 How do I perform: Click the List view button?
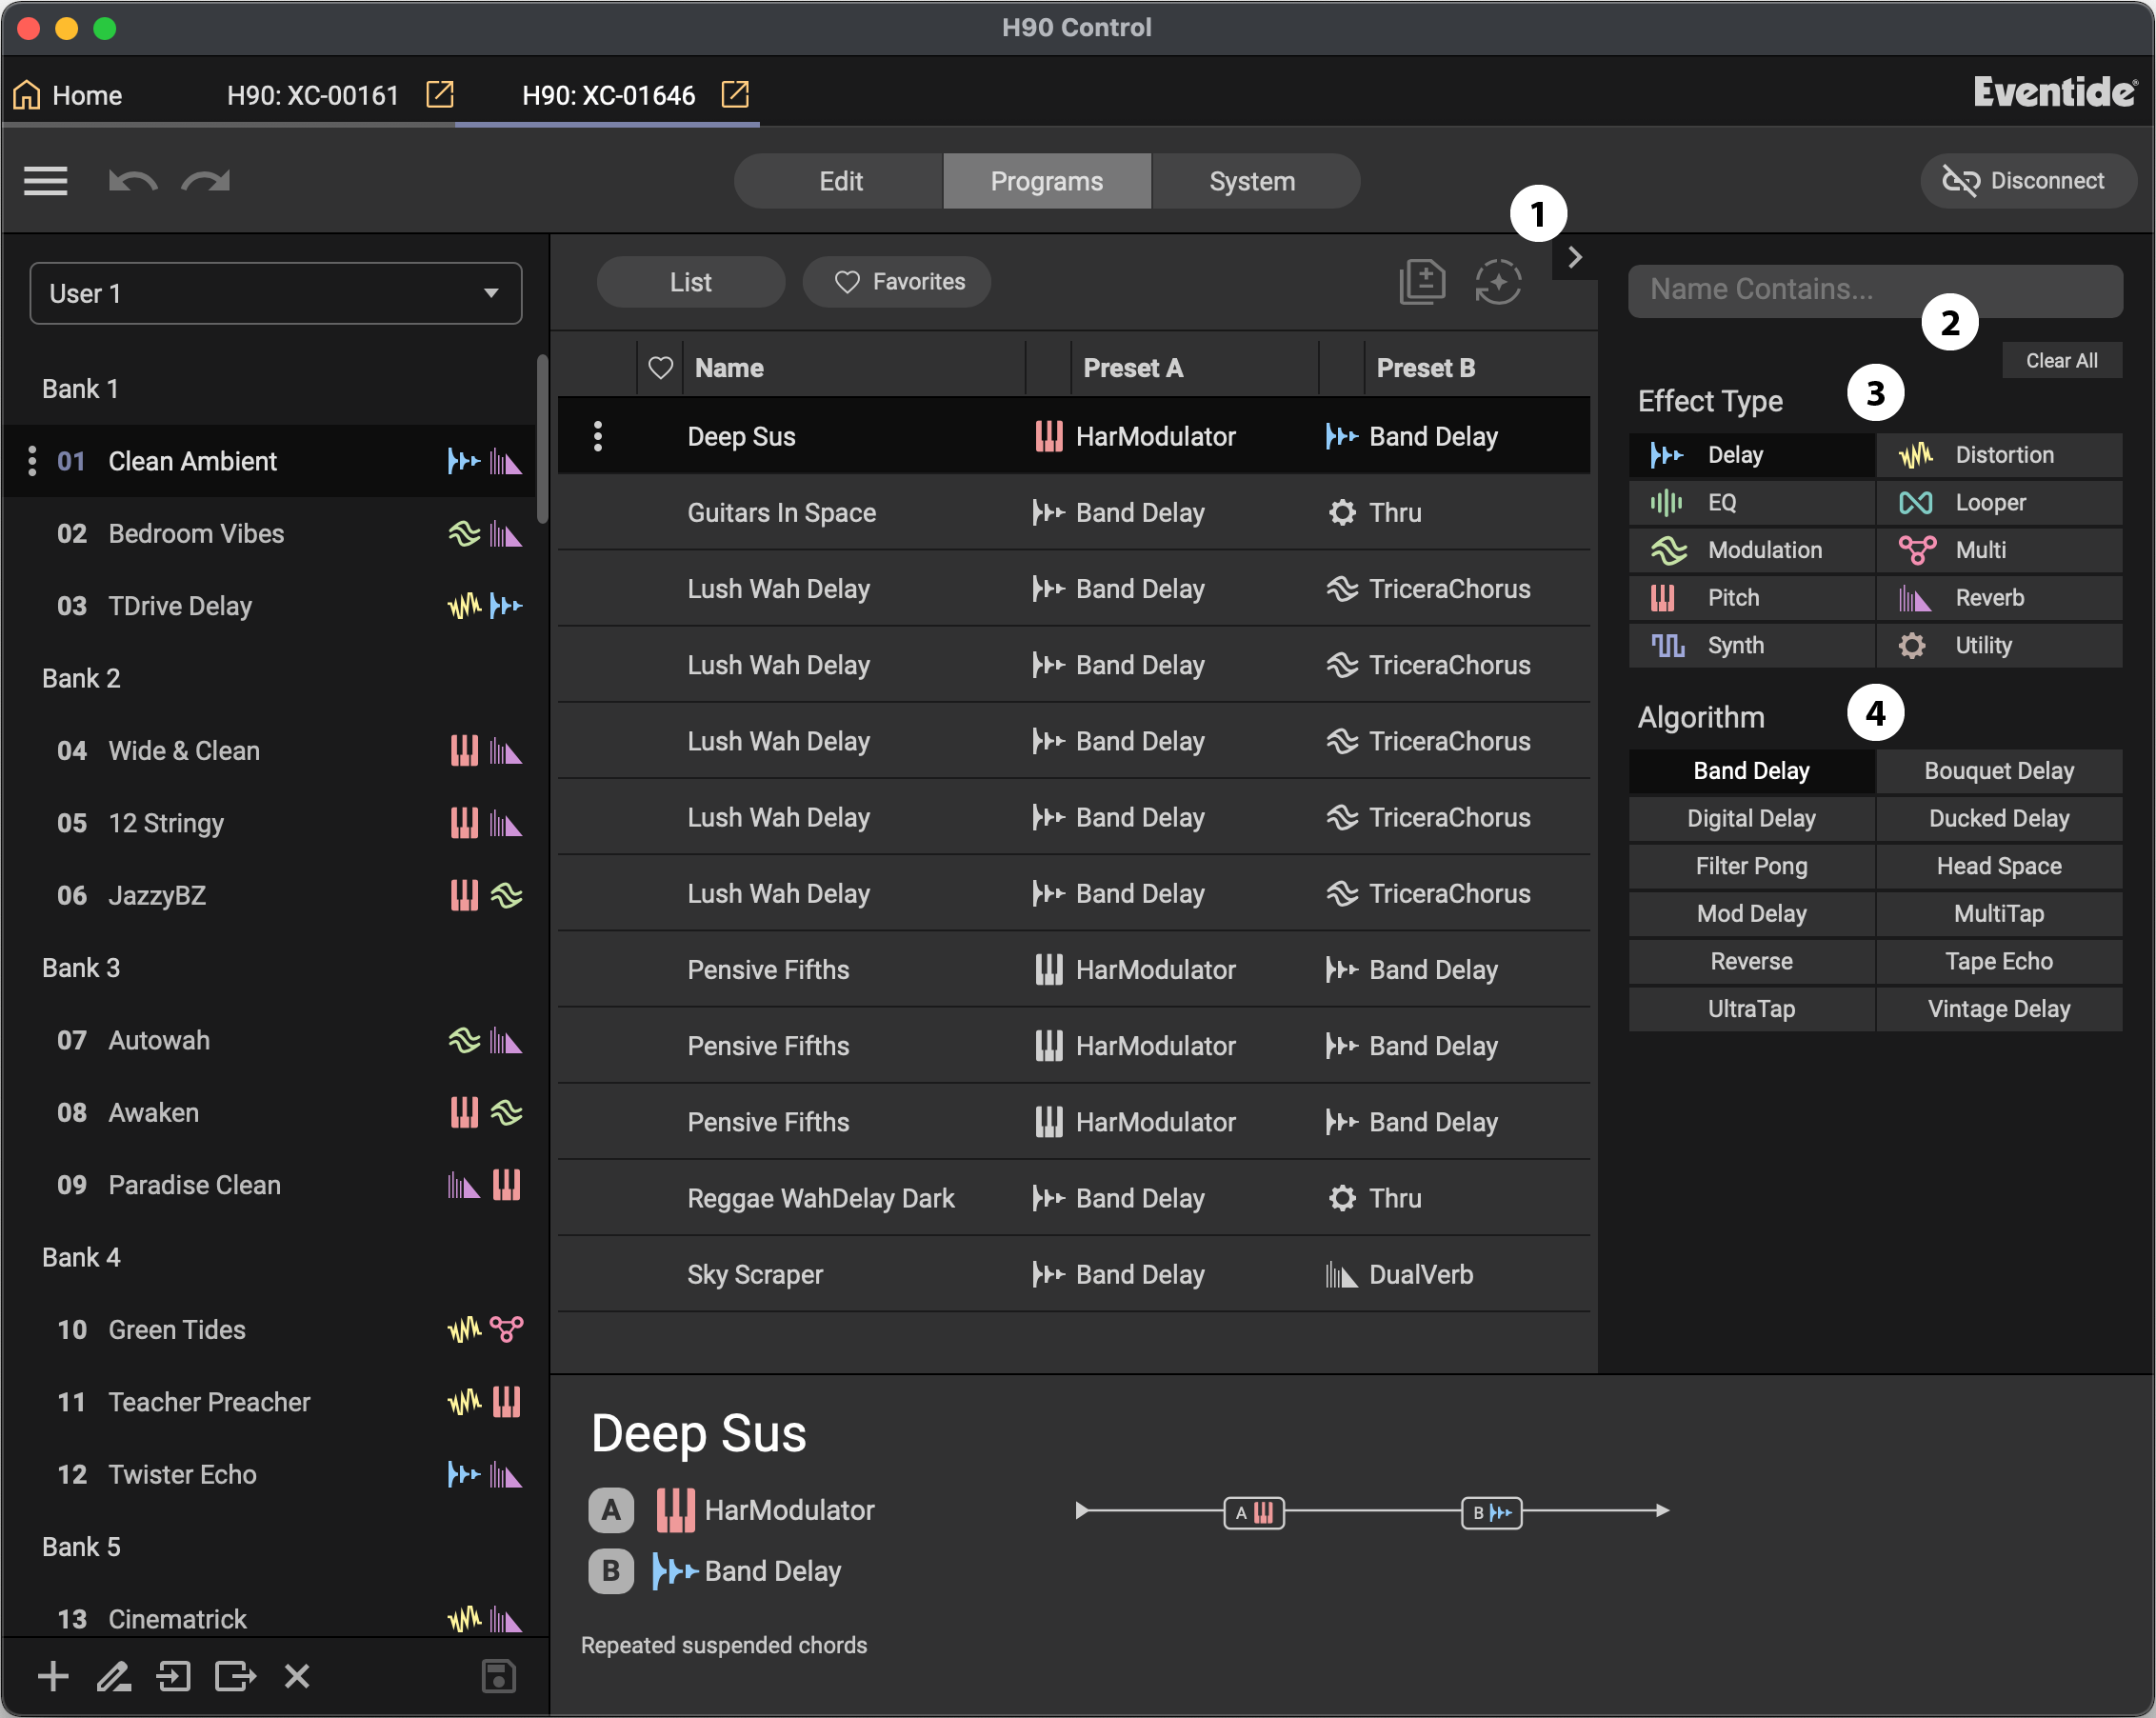point(690,282)
